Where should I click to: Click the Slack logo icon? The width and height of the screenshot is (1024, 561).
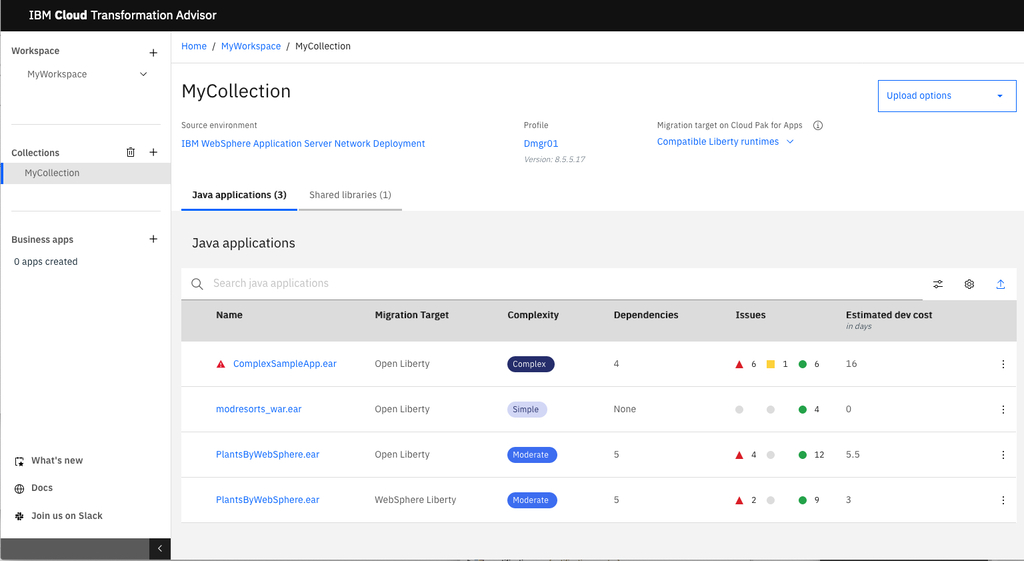[19, 516]
